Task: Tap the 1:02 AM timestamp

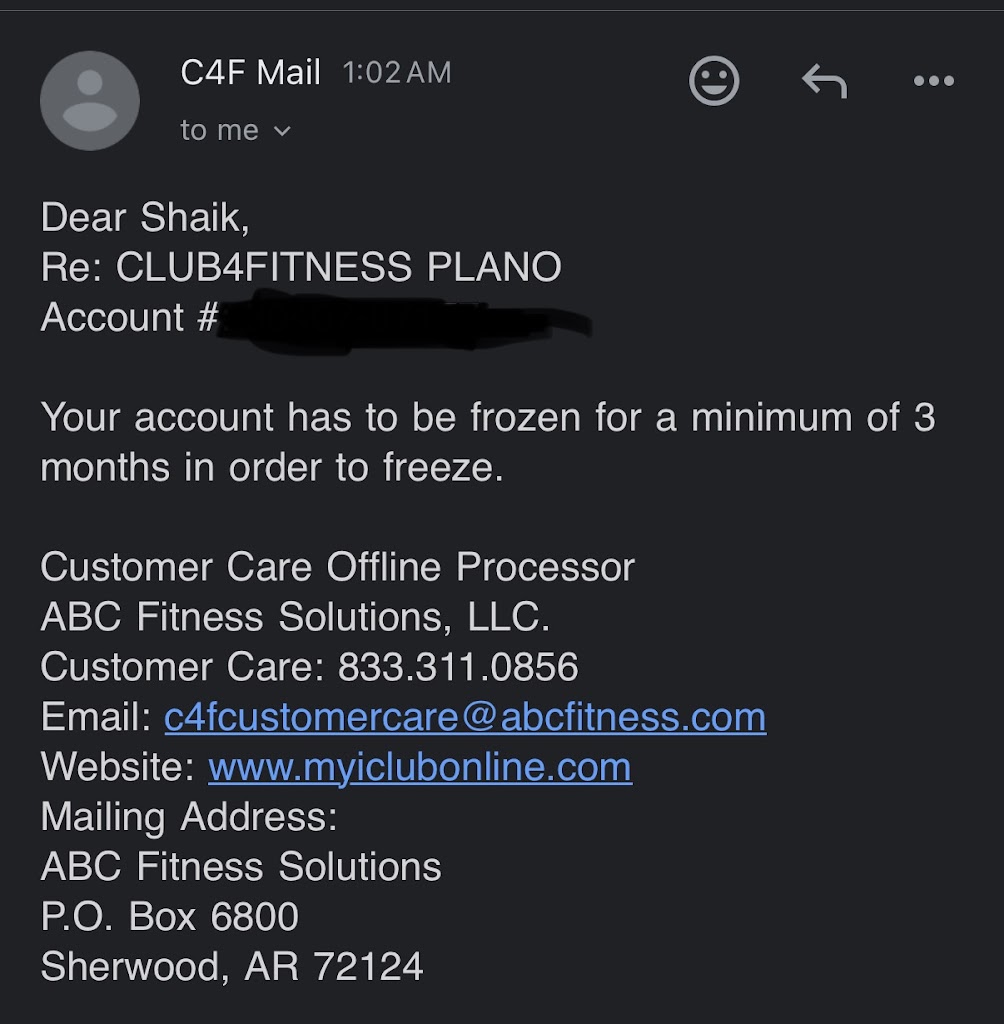Action: click(x=397, y=73)
